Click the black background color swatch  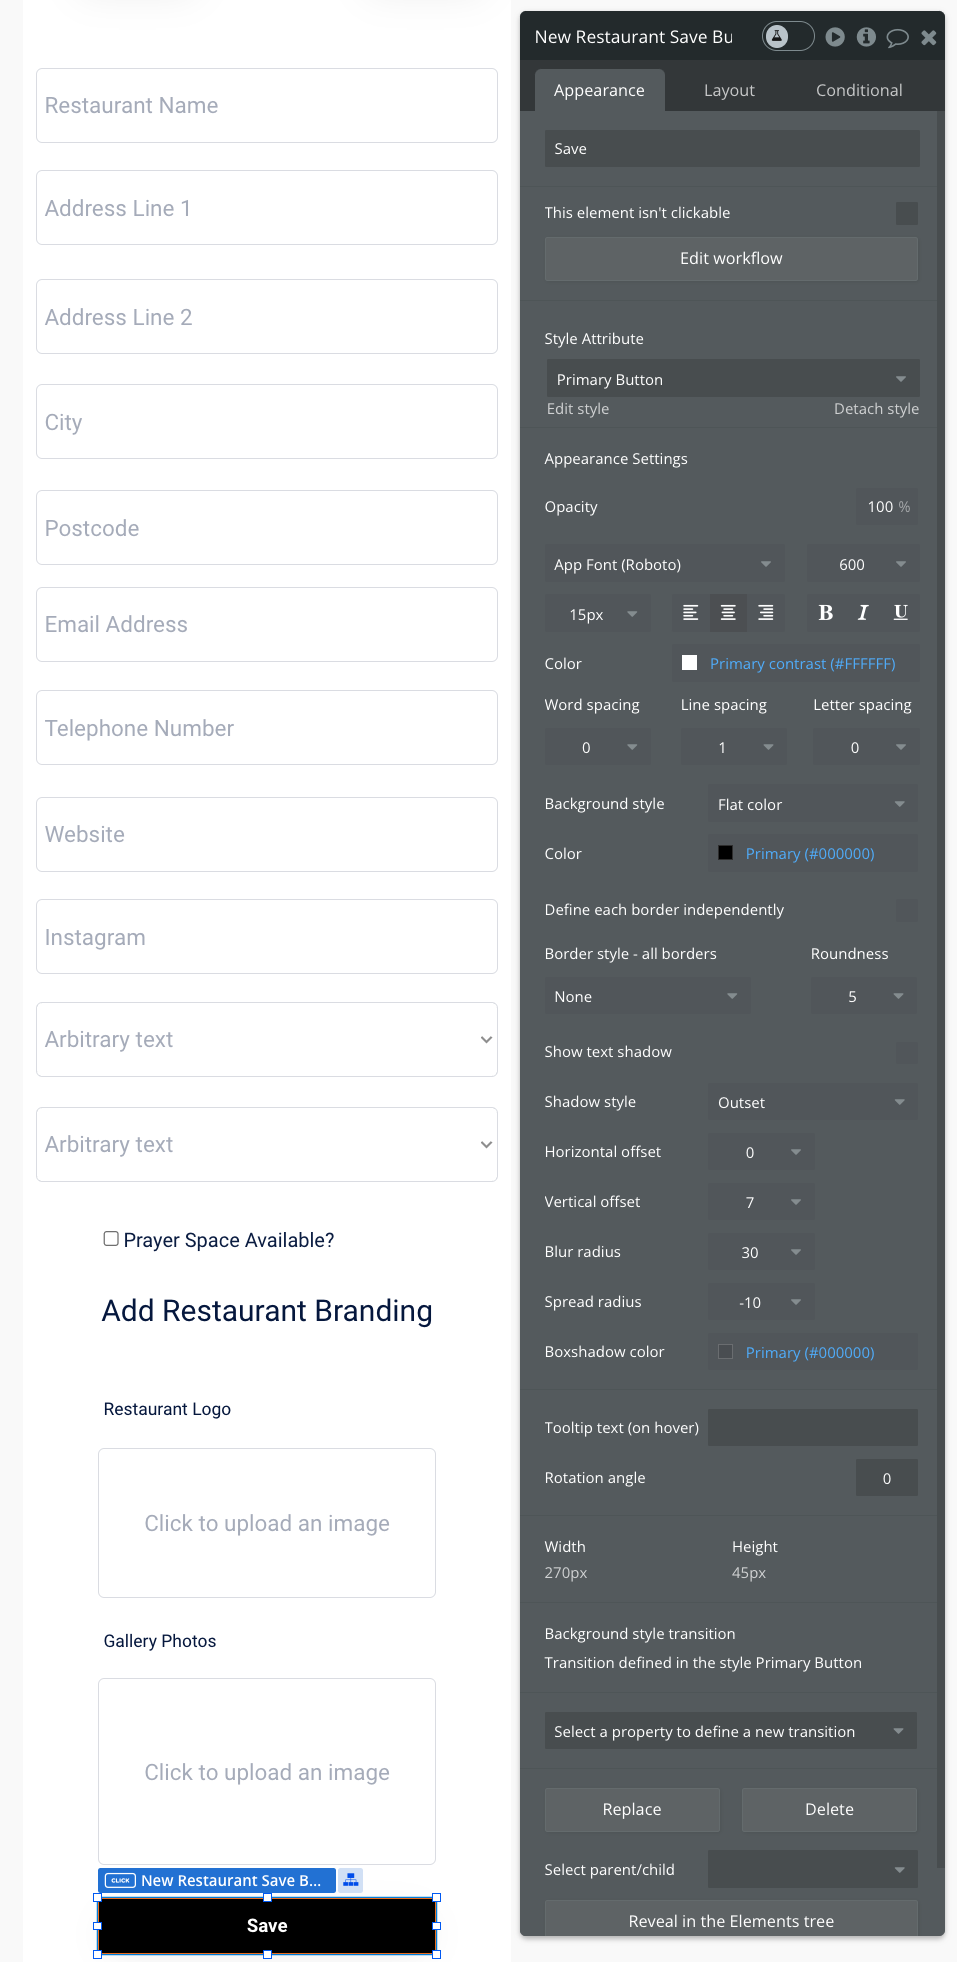[726, 853]
